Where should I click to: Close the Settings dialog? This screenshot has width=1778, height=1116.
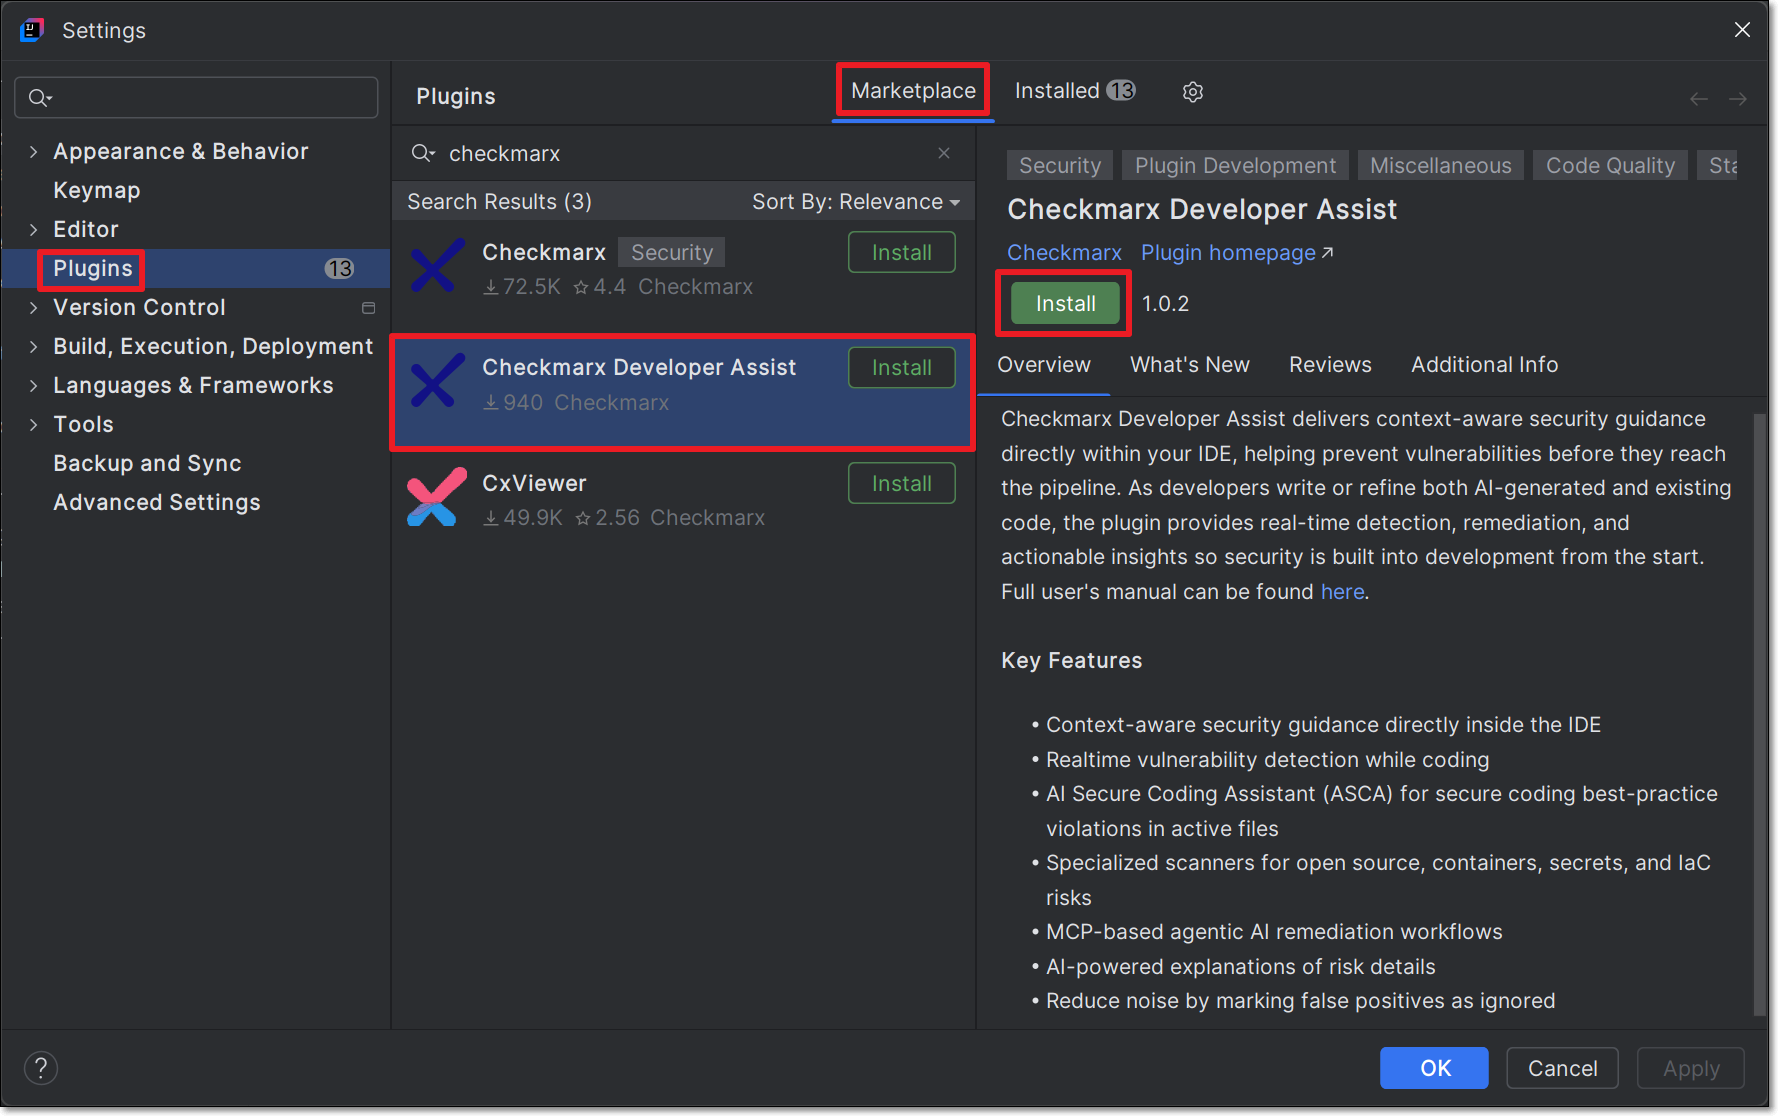click(1742, 30)
